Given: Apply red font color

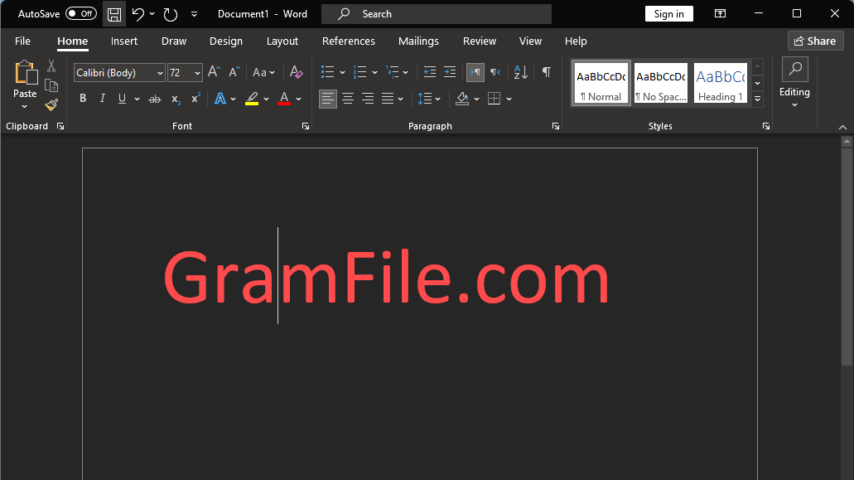Looking at the screenshot, I should tap(284, 99).
